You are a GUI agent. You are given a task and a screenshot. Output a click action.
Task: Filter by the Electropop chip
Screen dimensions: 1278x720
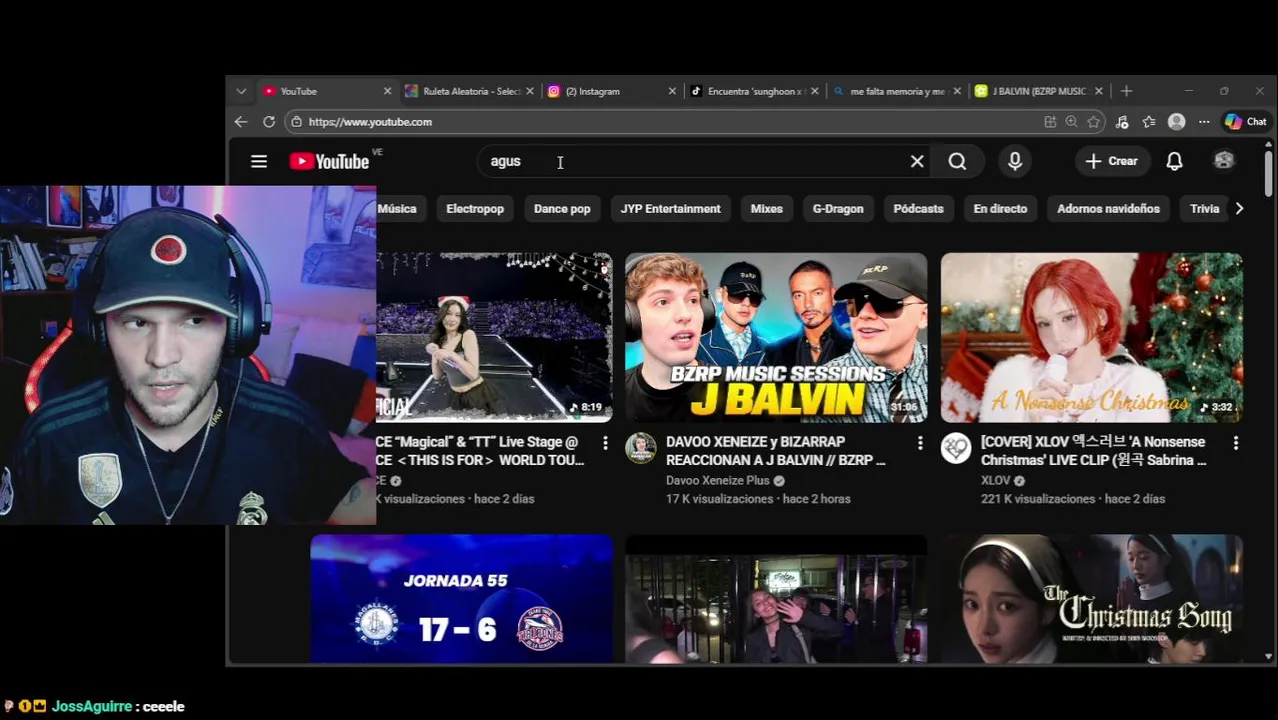tap(475, 209)
